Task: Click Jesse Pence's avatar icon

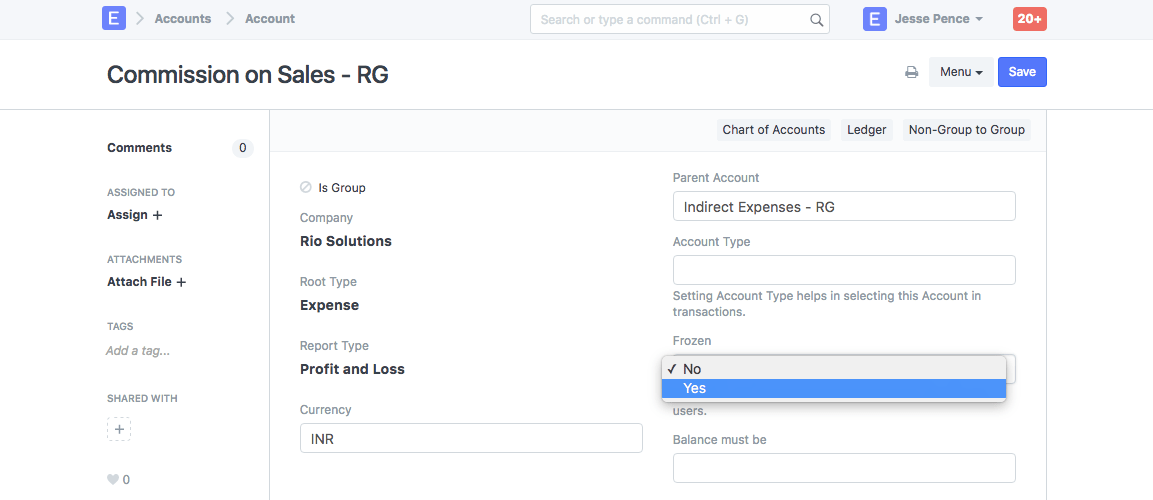Action: pyautogui.click(x=875, y=19)
